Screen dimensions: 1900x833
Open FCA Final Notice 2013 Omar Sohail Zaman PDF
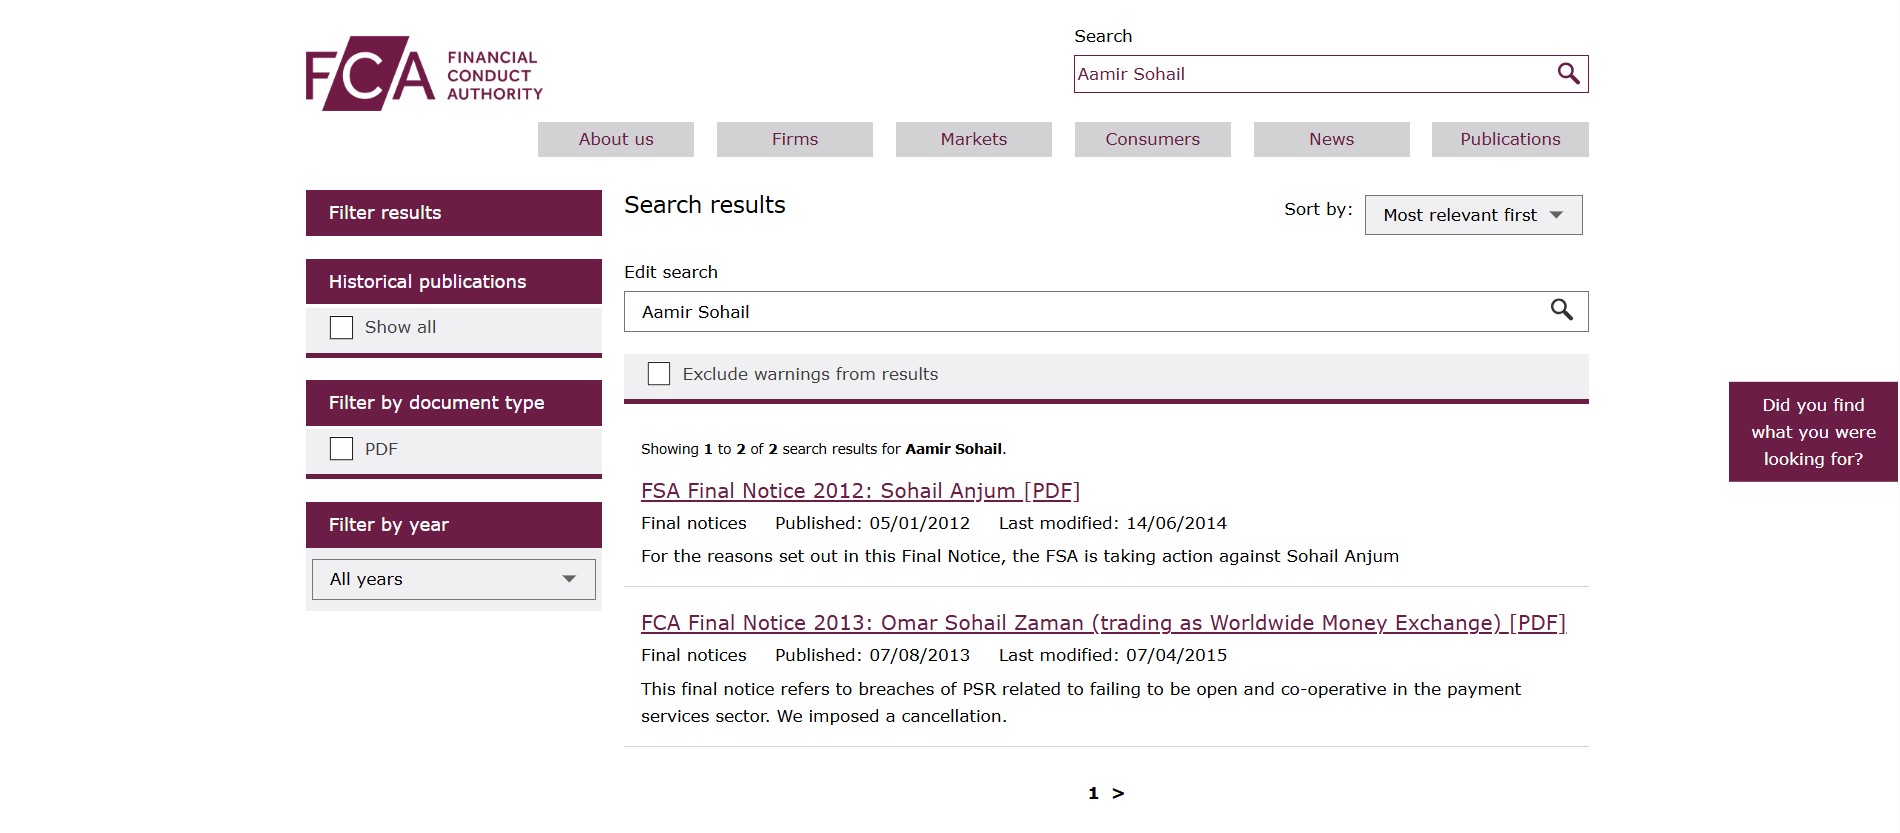[x=1103, y=623]
